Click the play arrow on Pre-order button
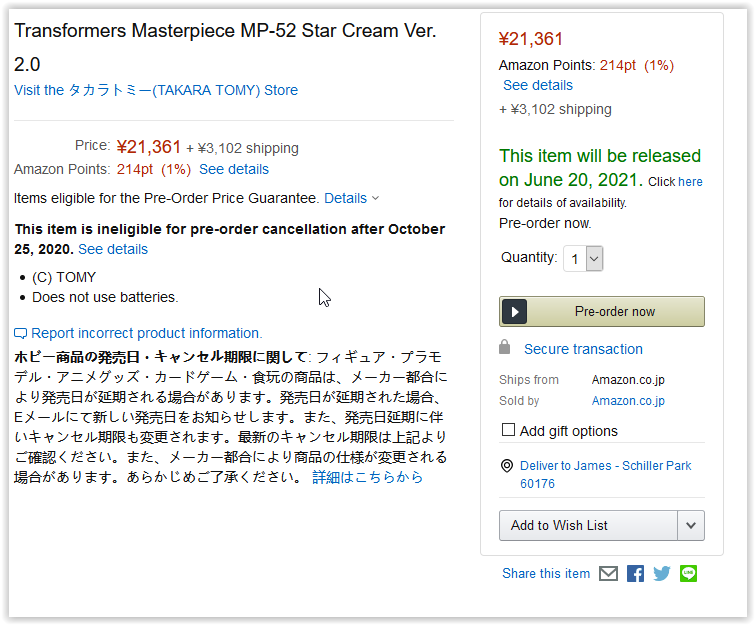 click(514, 311)
